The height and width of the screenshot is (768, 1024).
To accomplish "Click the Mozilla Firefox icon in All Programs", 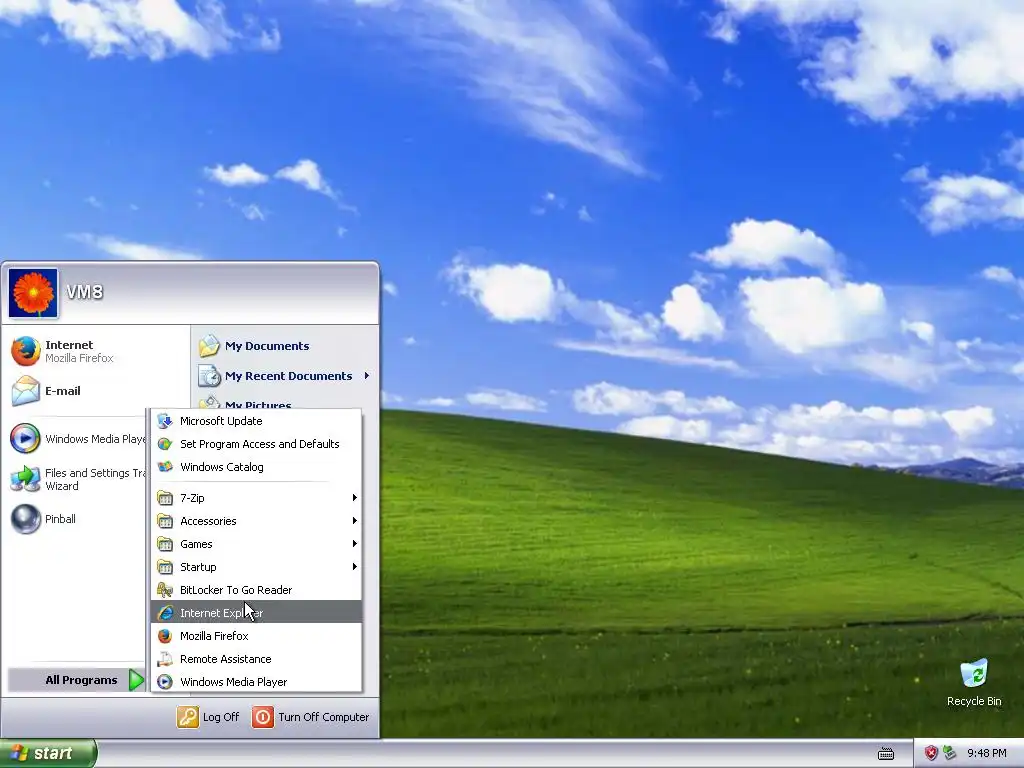I will tap(165, 636).
